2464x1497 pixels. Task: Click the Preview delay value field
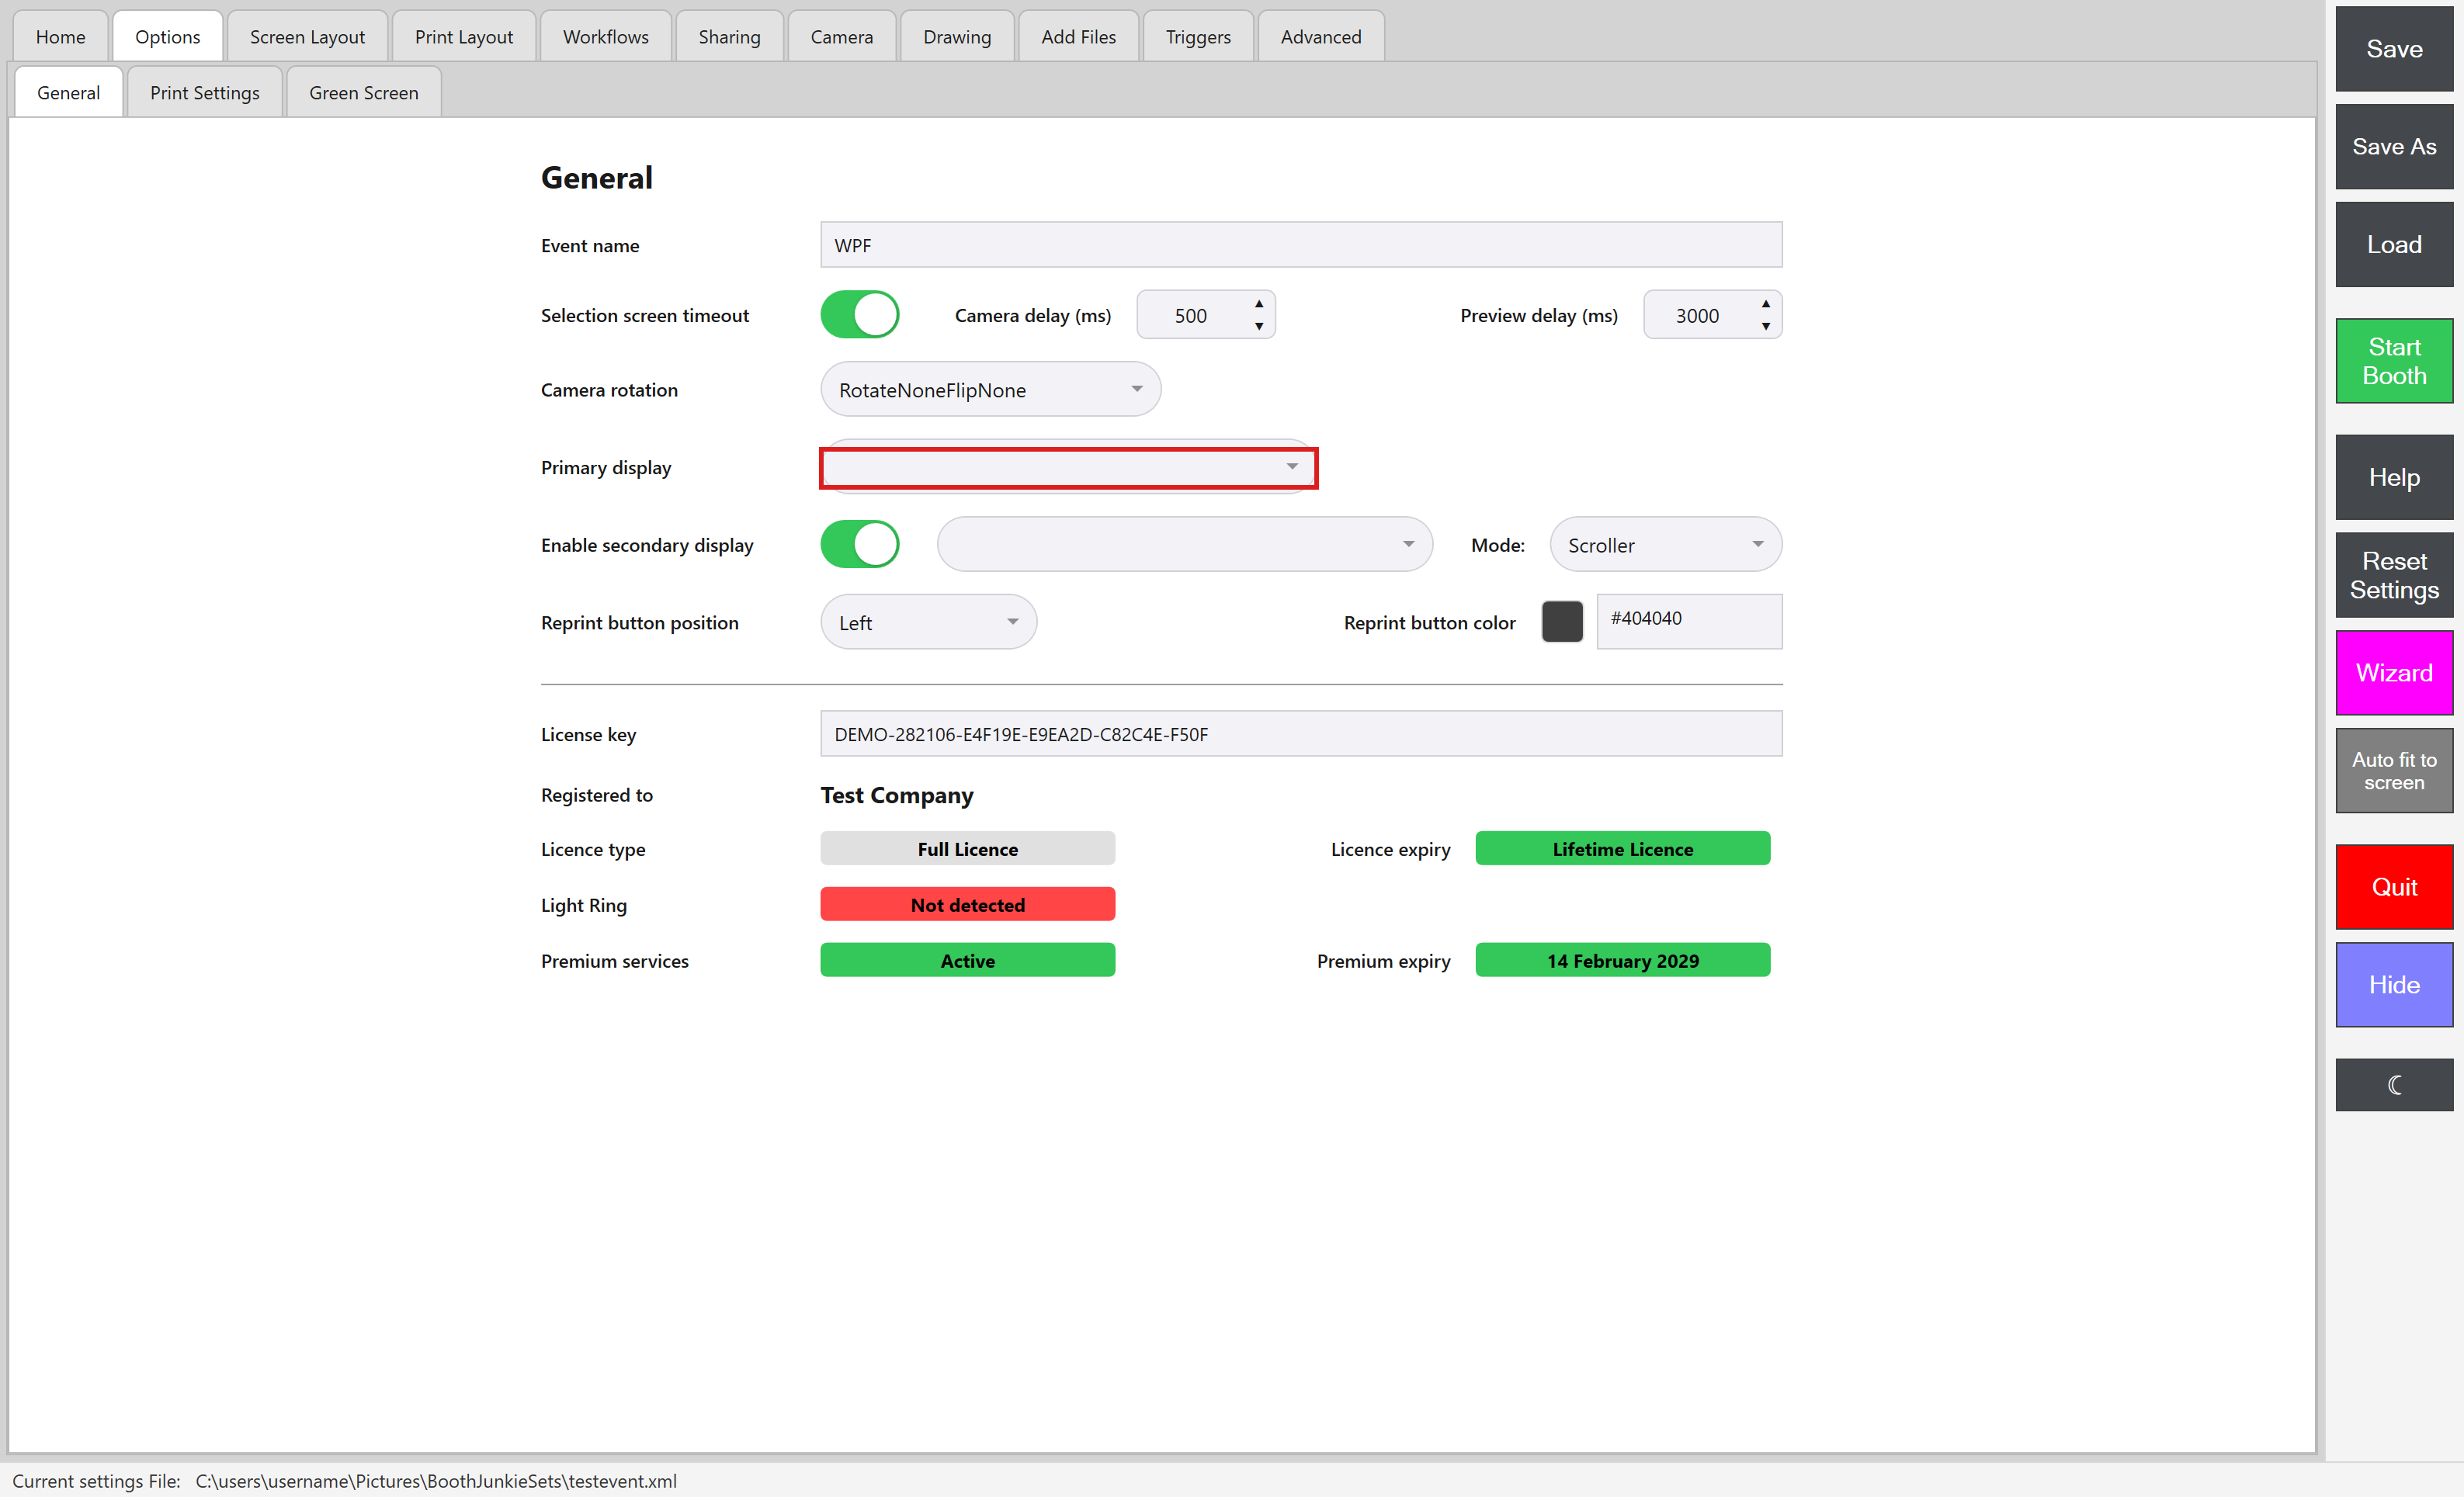(1698, 315)
